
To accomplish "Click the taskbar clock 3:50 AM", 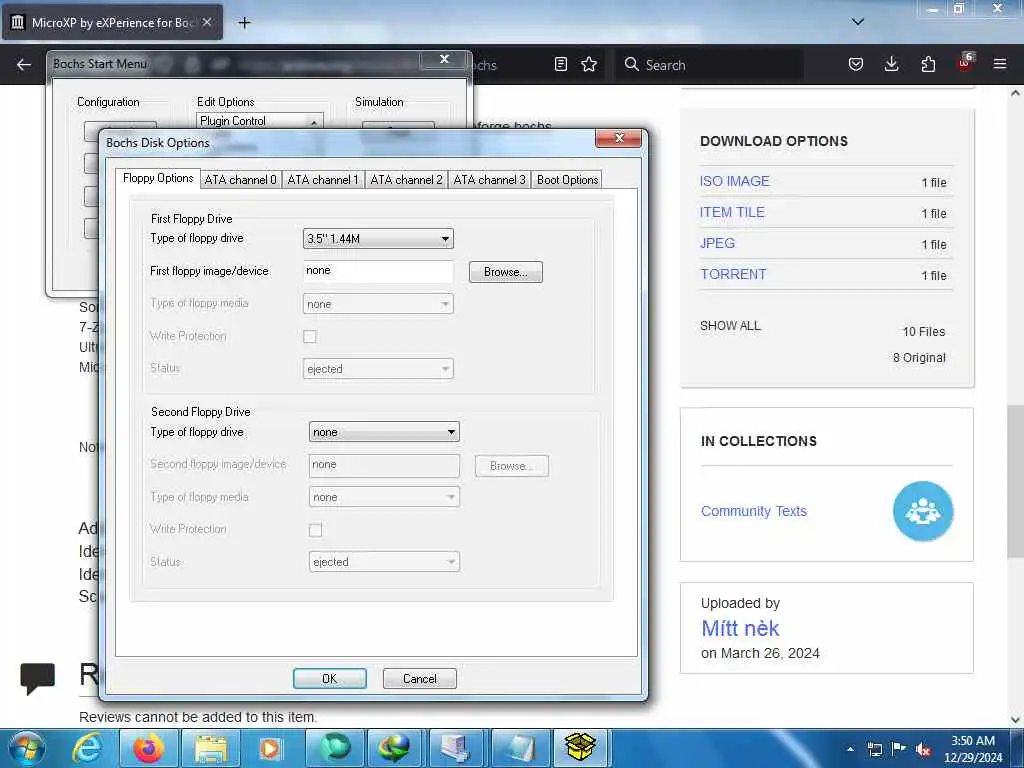I will click(972, 741).
